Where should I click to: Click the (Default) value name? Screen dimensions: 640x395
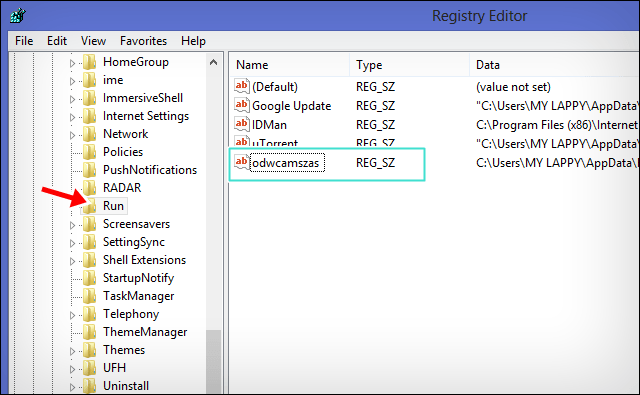[275, 87]
